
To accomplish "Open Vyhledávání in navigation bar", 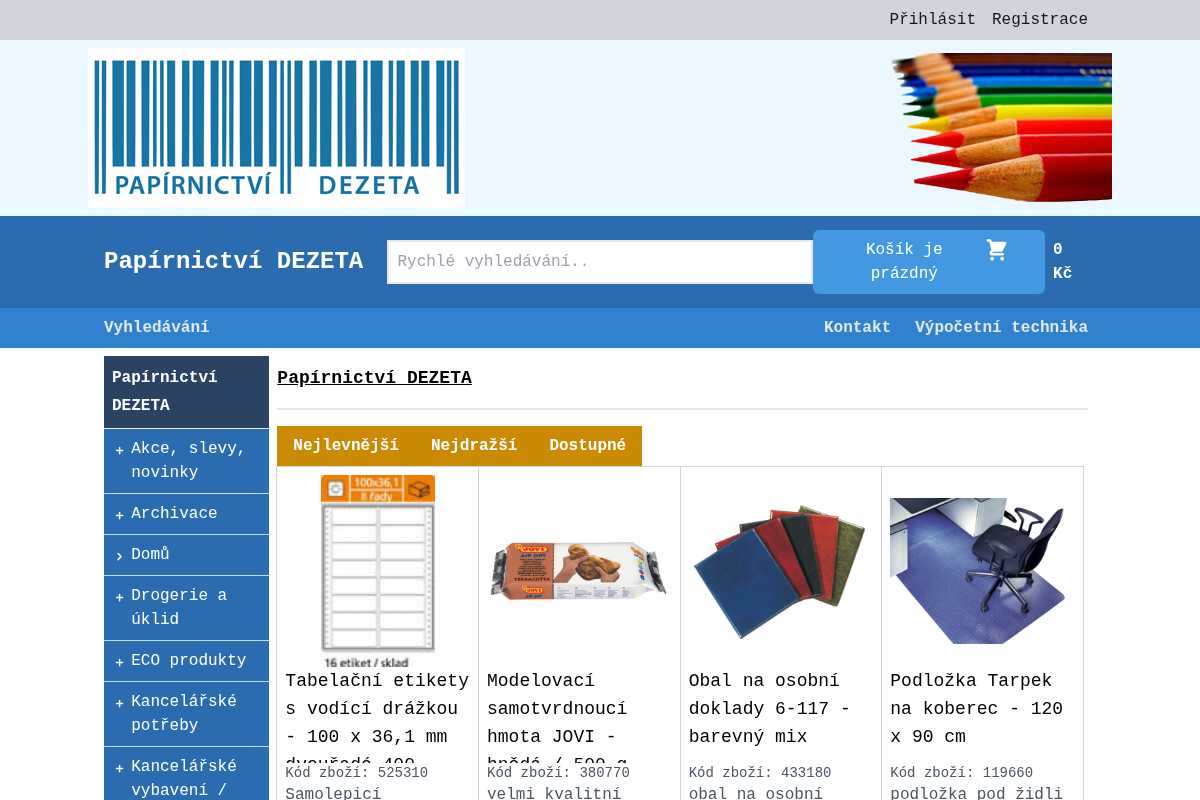I will pyautogui.click(x=157, y=328).
